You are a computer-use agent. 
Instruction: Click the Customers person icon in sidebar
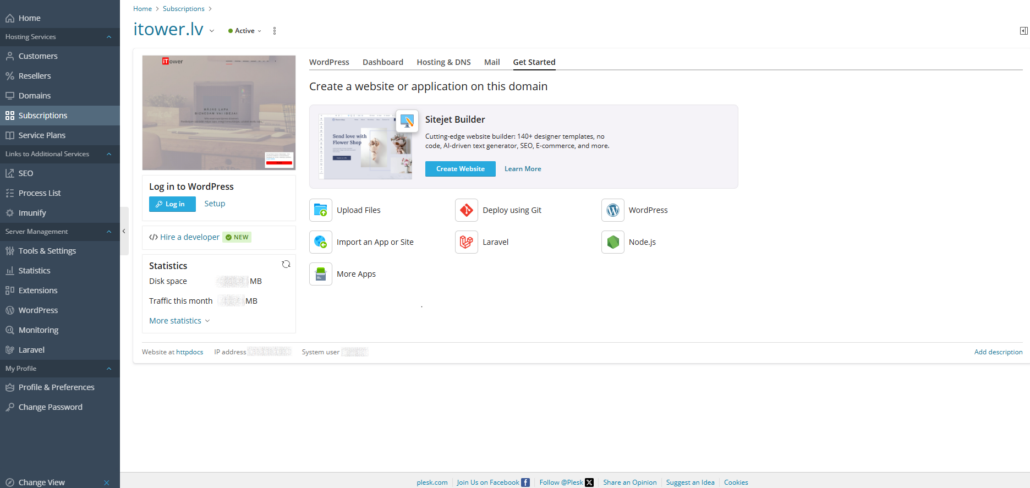[9, 56]
